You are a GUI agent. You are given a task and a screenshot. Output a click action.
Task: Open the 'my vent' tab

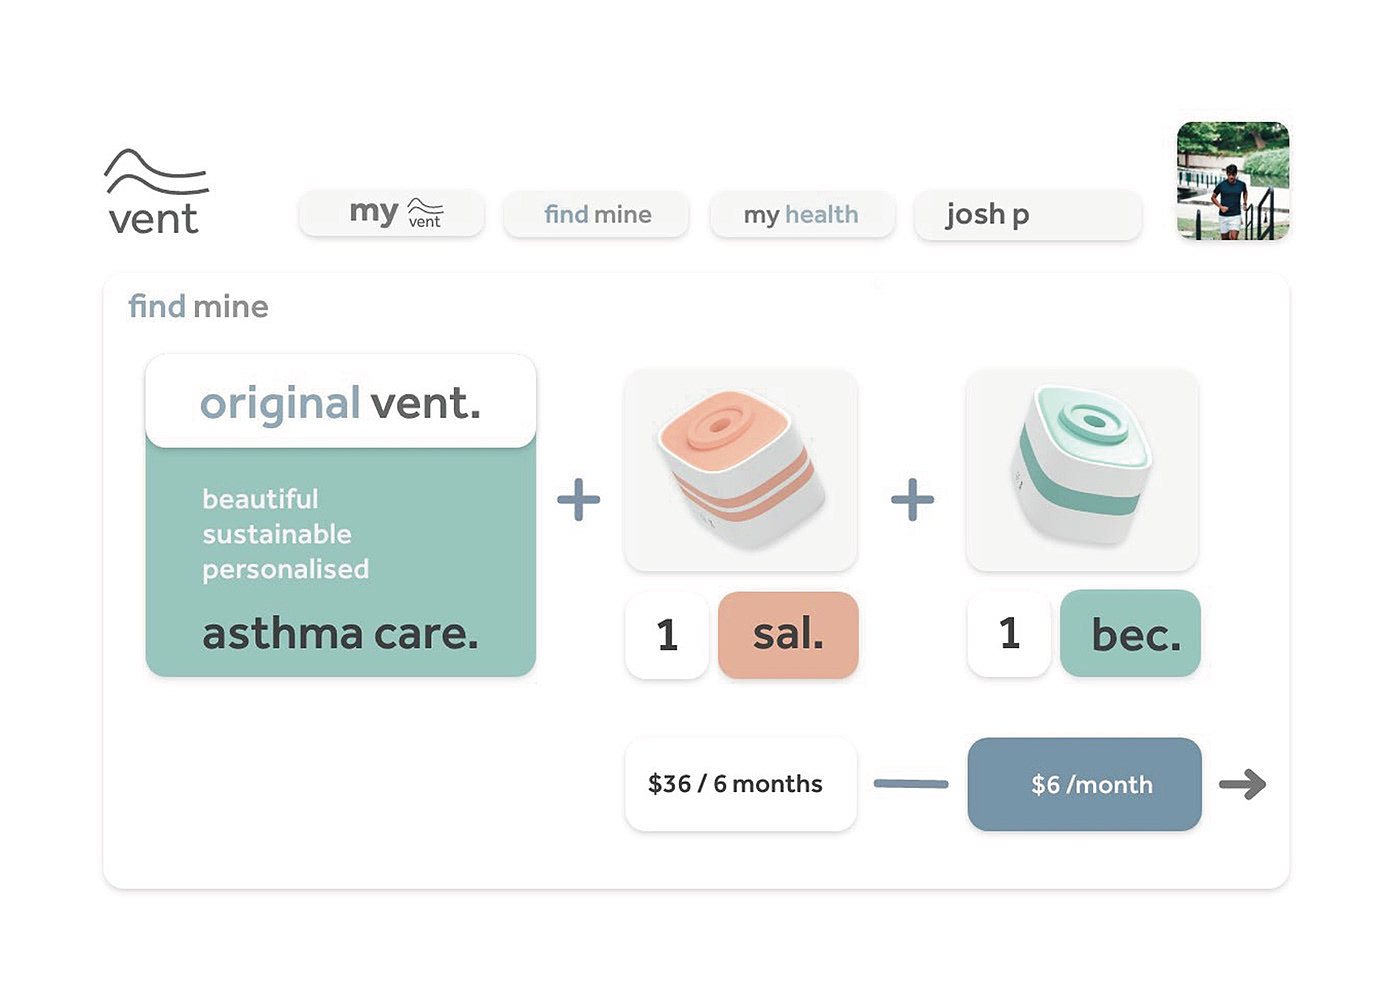392,214
